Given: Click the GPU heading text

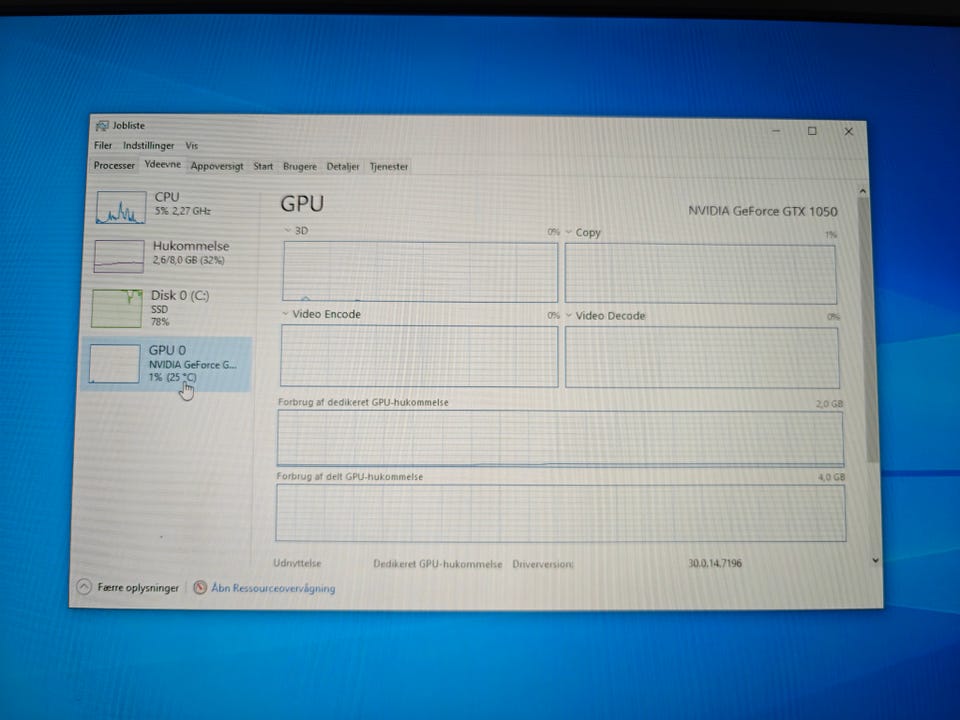Looking at the screenshot, I should [x=302, y=204].
